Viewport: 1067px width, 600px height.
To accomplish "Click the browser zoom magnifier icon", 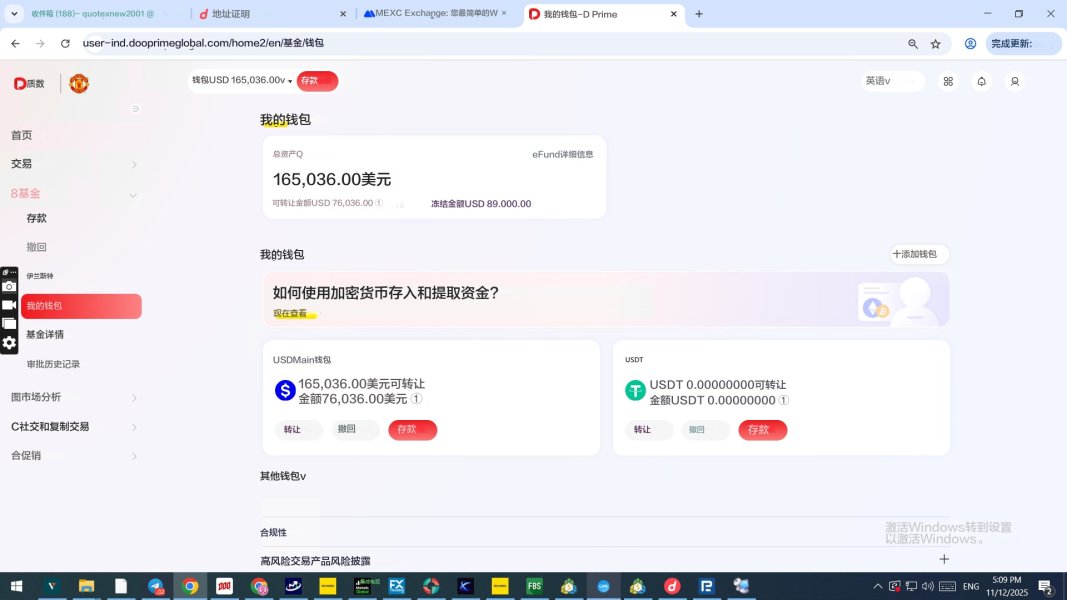I will [x=913, y=44].
